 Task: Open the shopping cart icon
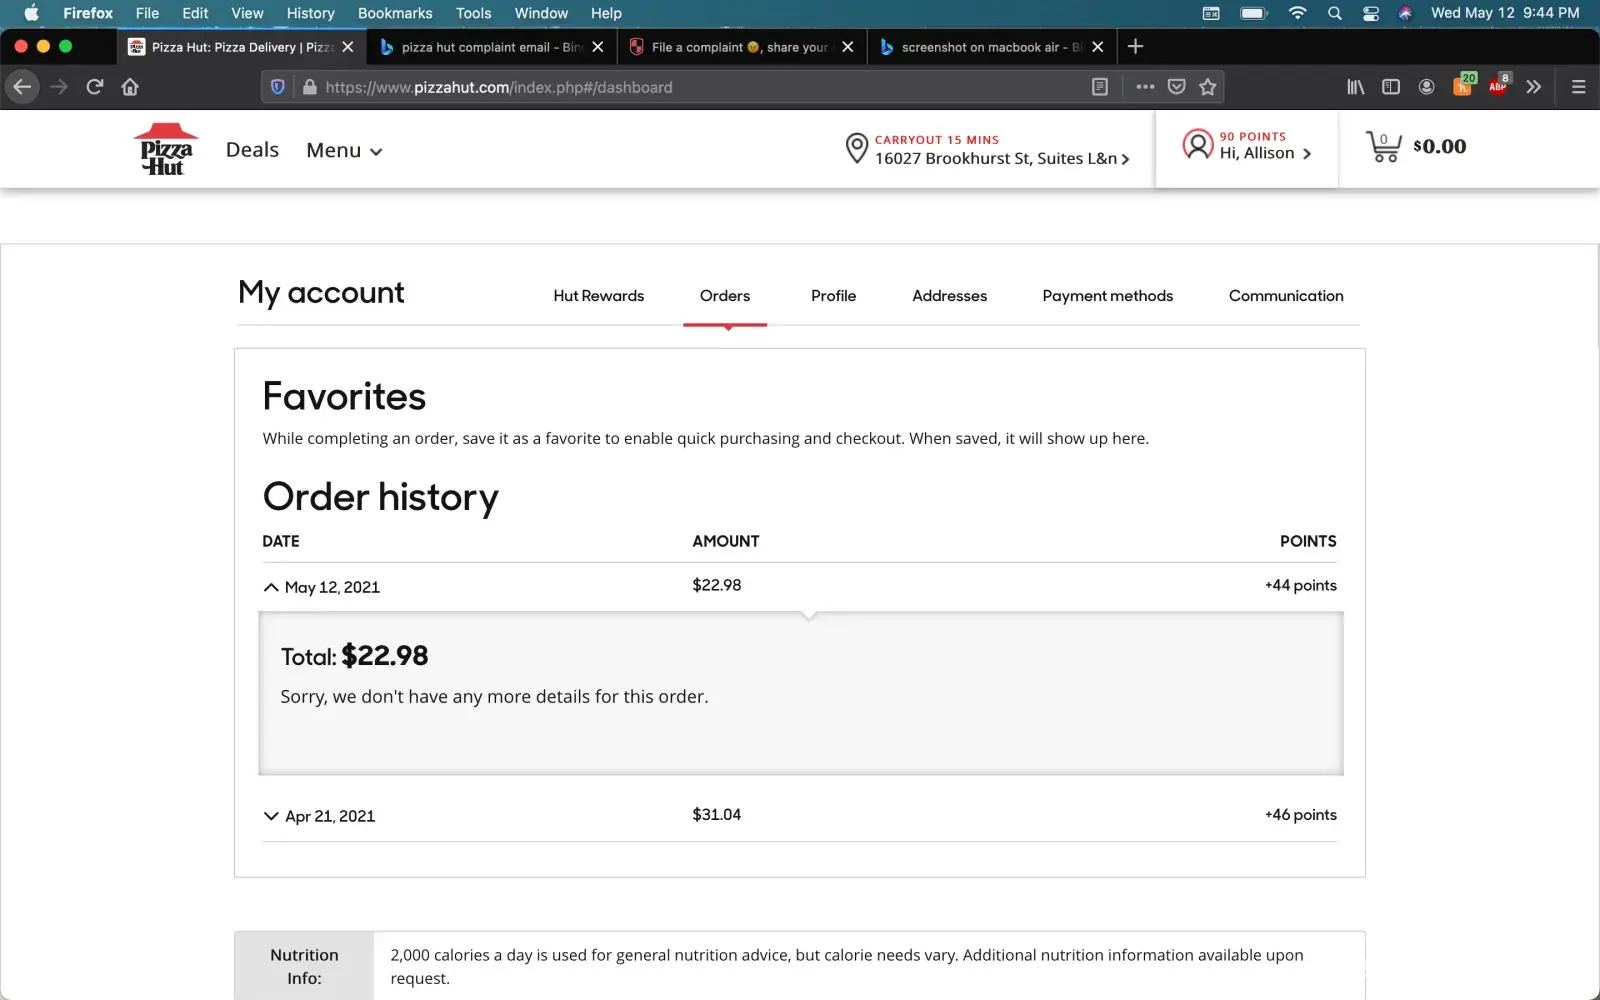(x=1384, y=147)
